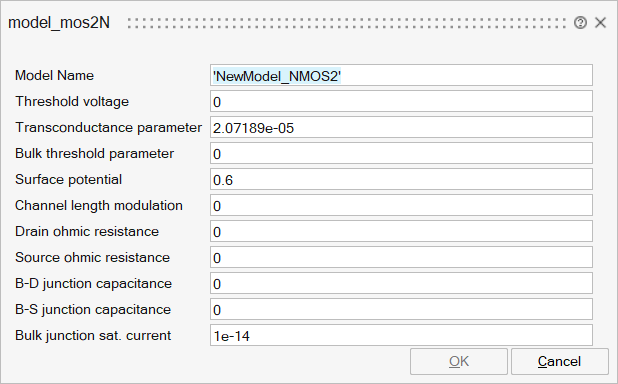Select the Transconductance parameter value field

(x=401, y=127)
